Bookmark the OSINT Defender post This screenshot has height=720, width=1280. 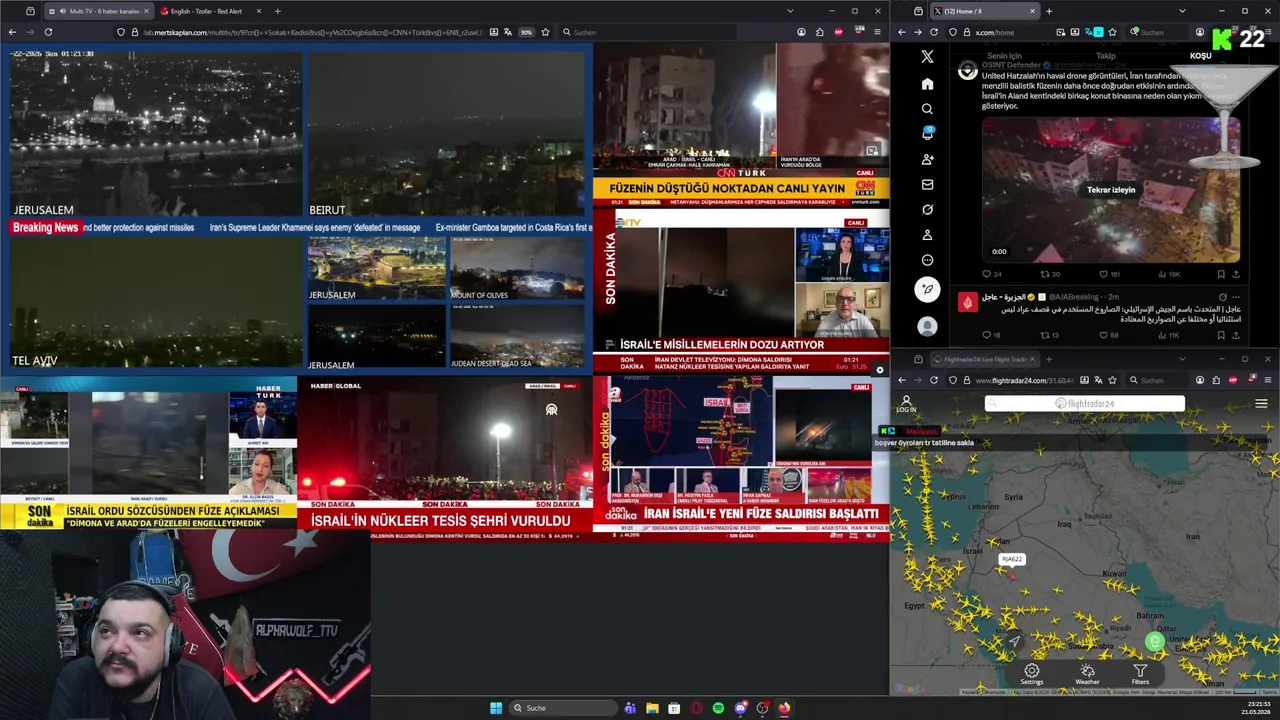[1221, 274]
